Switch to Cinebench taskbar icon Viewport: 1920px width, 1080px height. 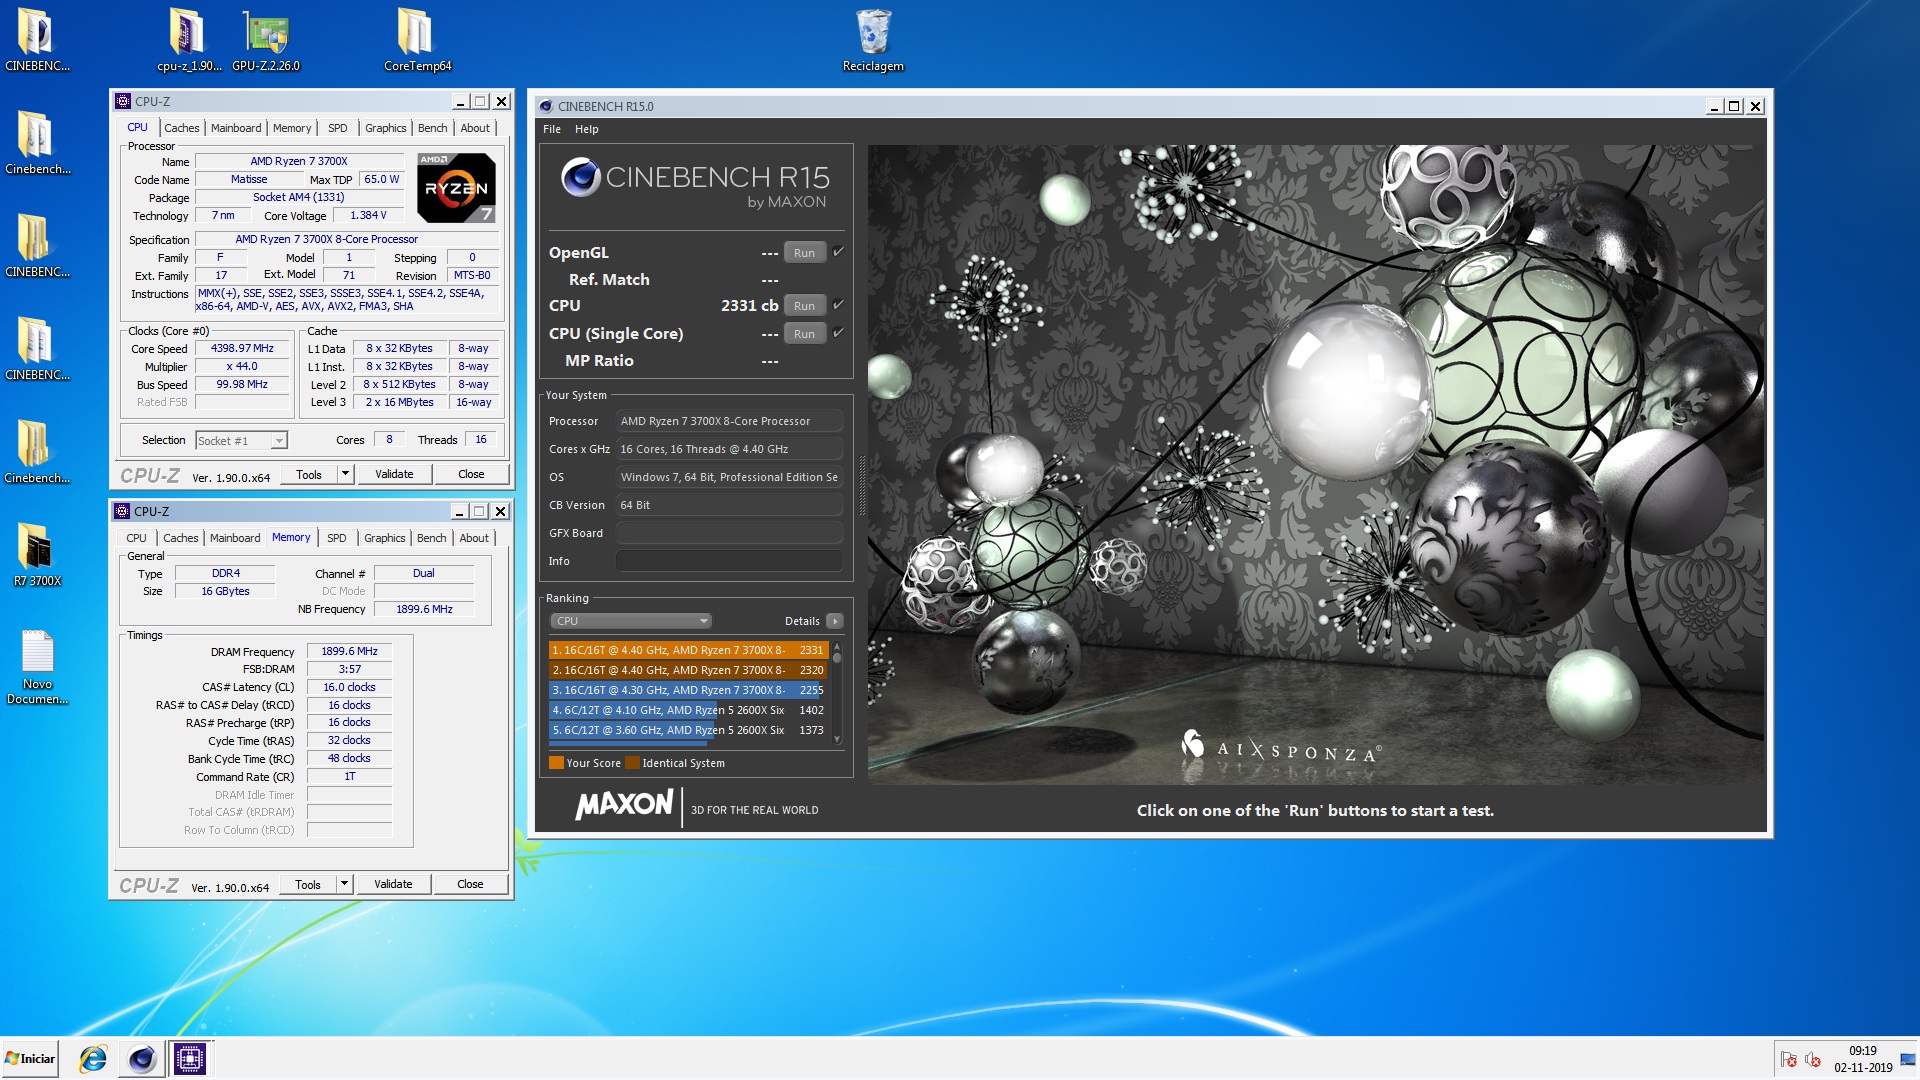click(x=142, y=1058)
